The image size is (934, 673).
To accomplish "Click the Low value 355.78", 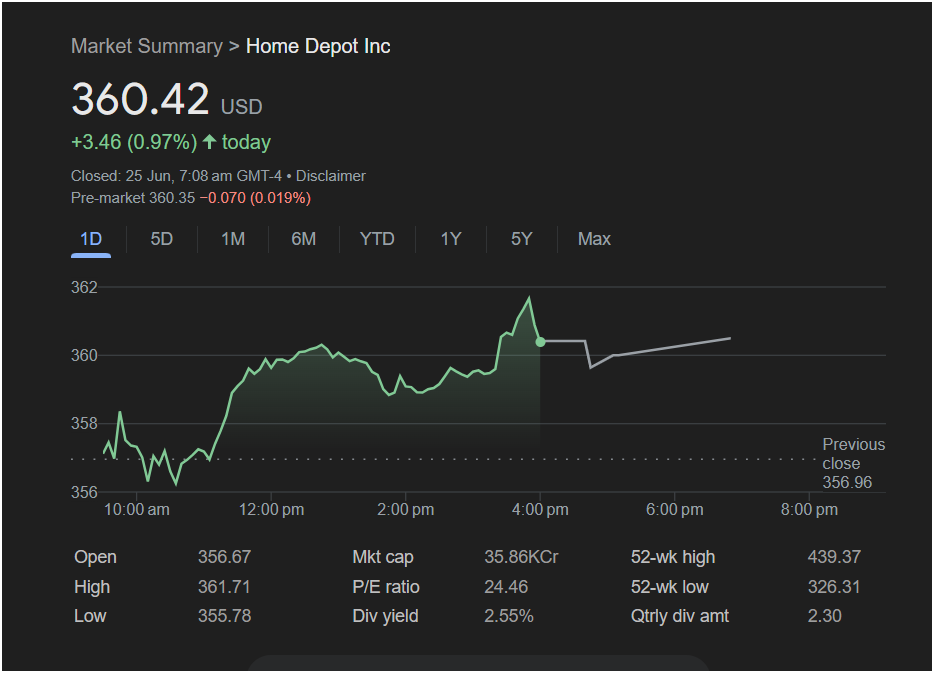I will (x=225, y=616).
